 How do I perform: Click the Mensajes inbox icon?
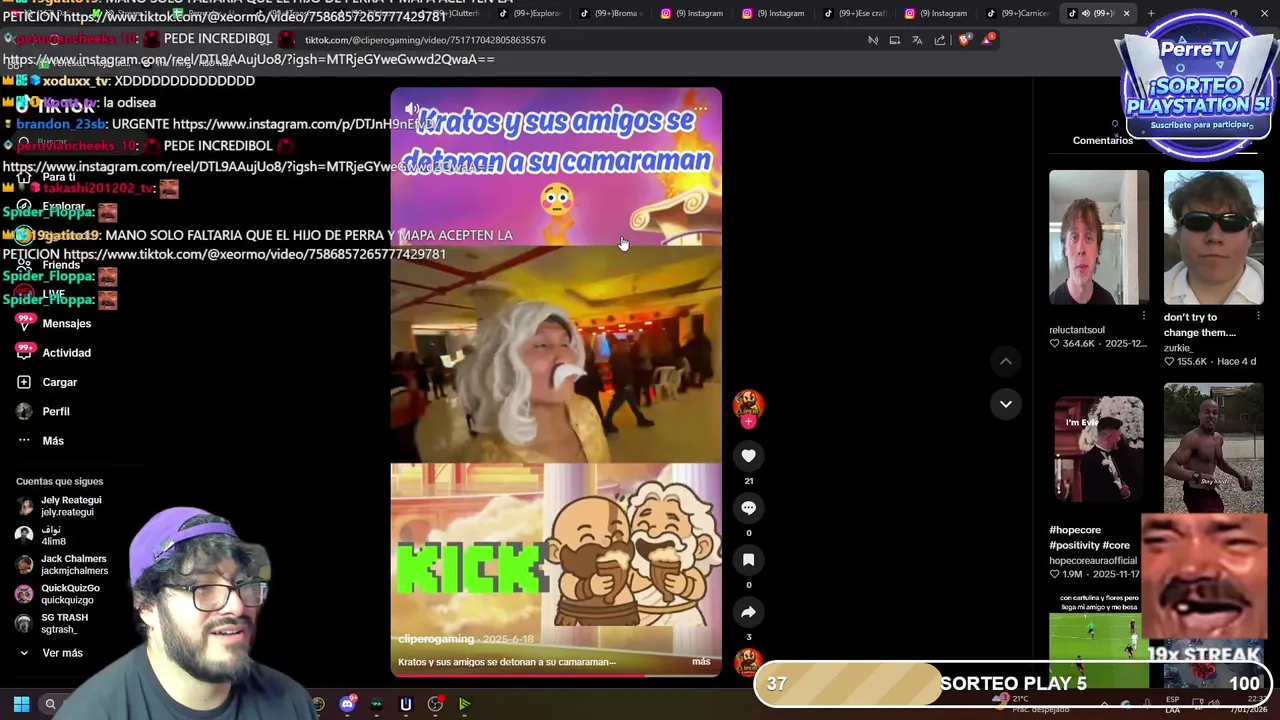(24, 323)
